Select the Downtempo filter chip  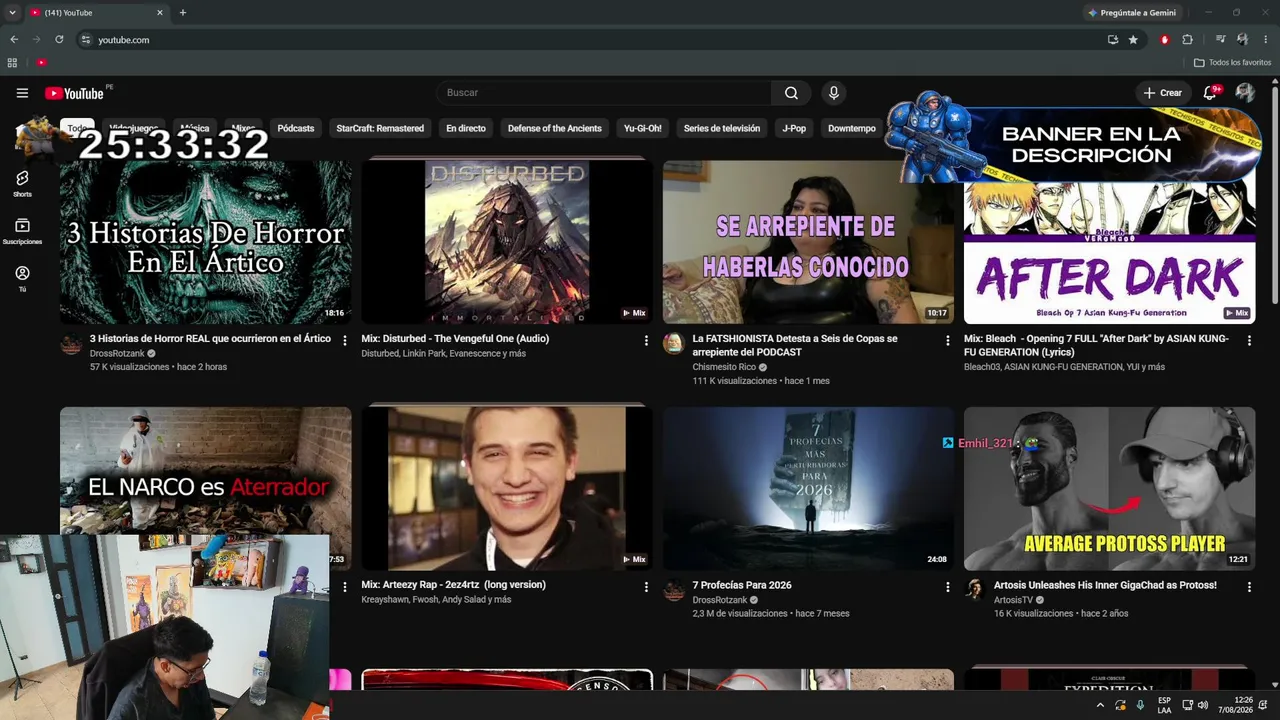852,128
